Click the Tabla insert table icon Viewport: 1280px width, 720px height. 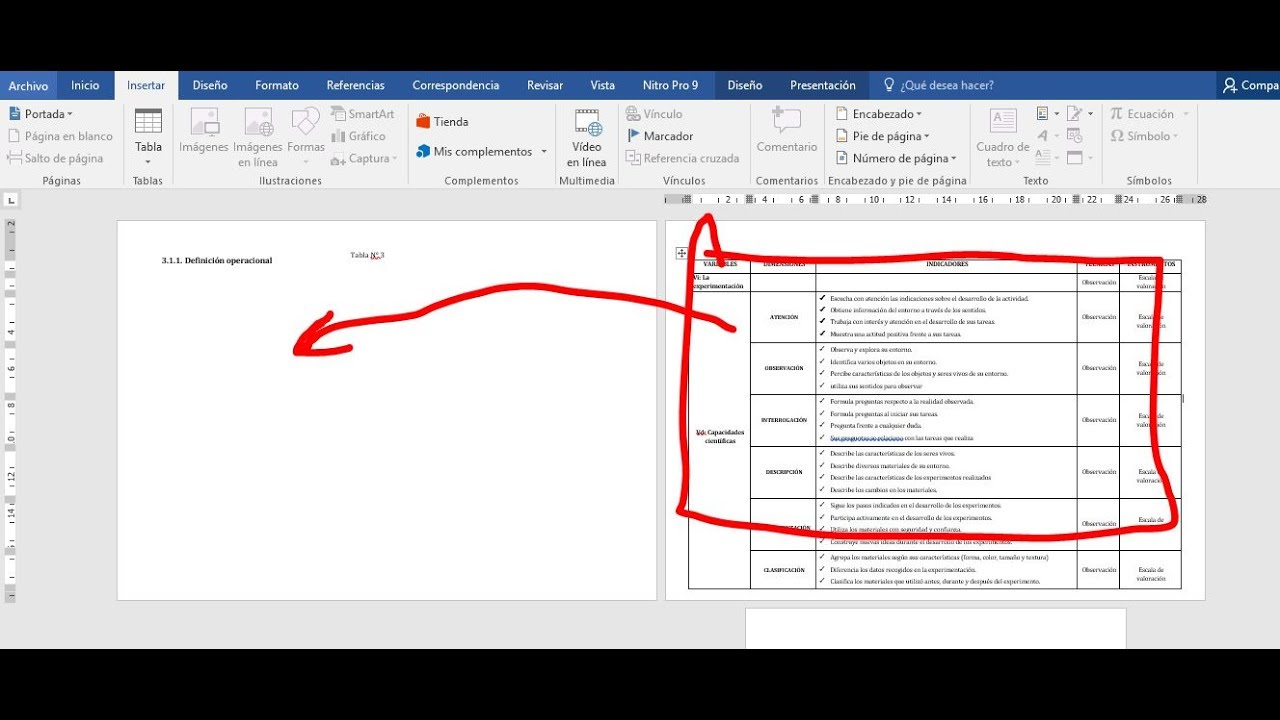click(x=148, y=122)
